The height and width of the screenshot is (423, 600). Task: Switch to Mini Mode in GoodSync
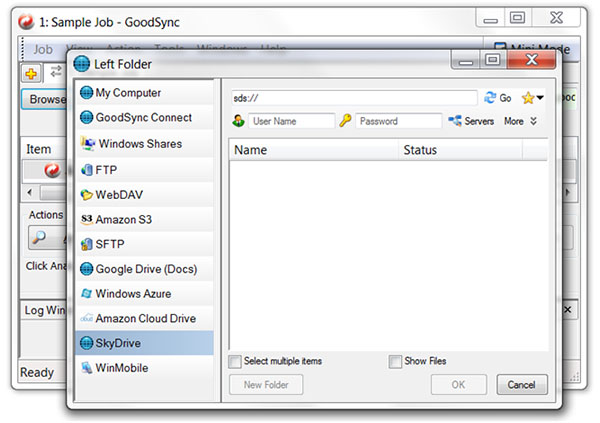pos(532,49)
